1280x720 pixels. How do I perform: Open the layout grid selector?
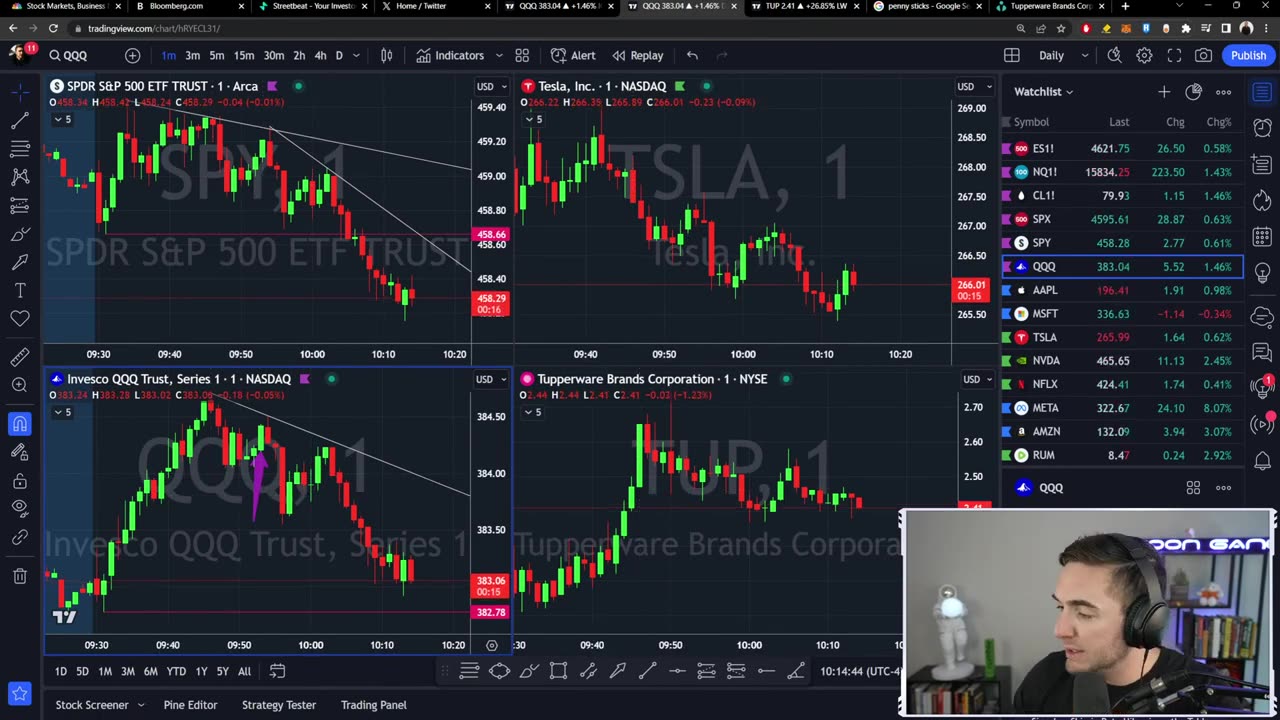1012,56
